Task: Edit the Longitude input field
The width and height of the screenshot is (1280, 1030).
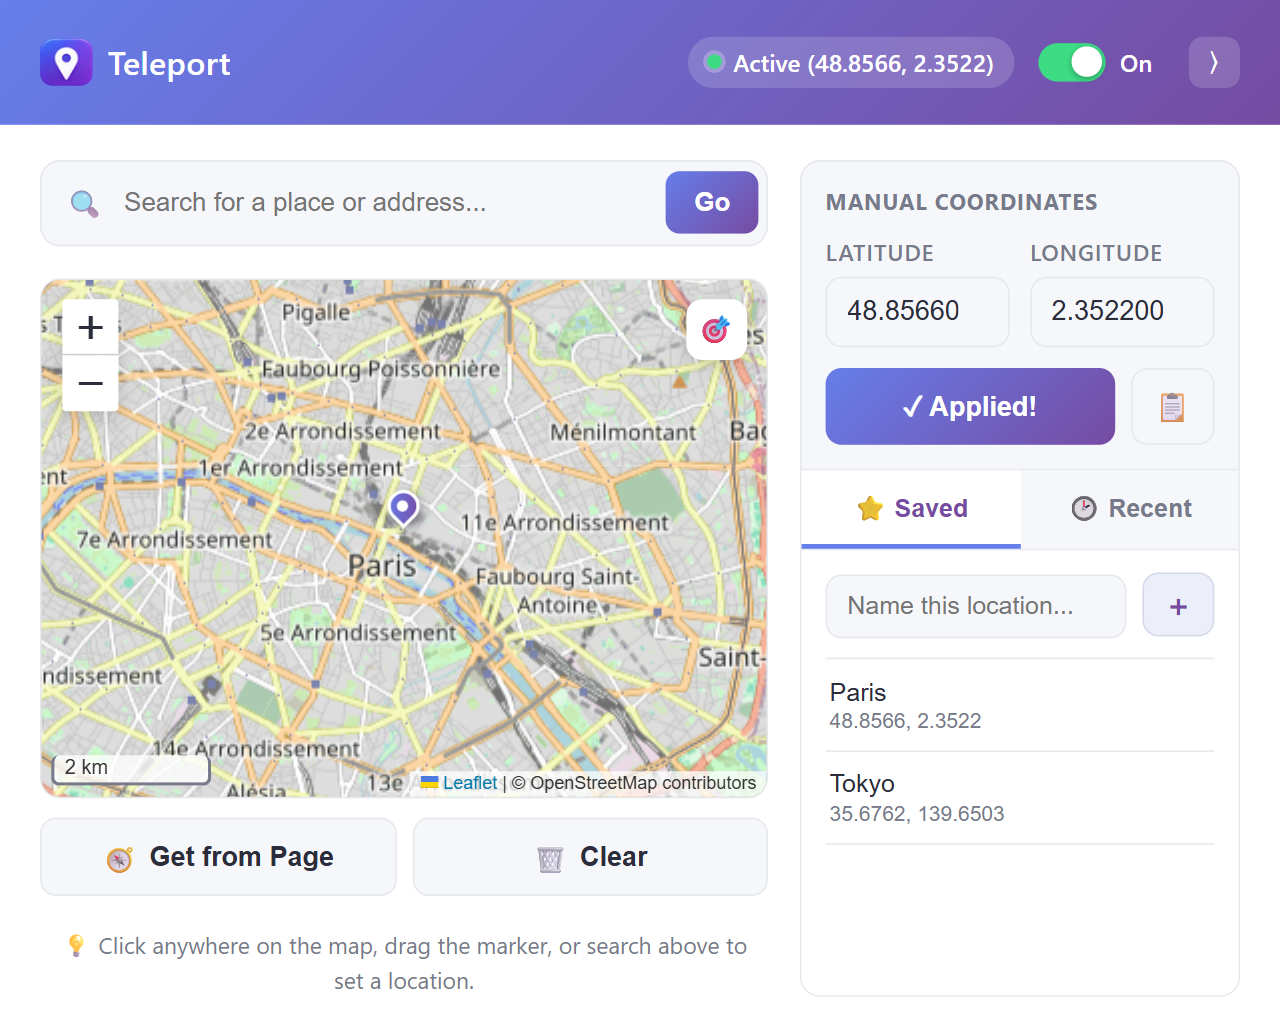Action: click(1122, 311)
